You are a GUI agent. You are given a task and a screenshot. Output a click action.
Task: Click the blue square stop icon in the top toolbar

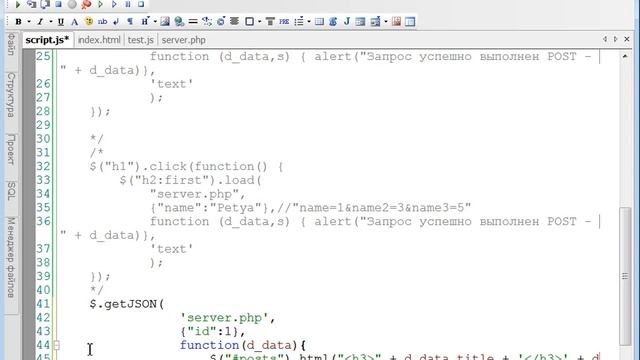pyautogui.click(x=58, y=4)
